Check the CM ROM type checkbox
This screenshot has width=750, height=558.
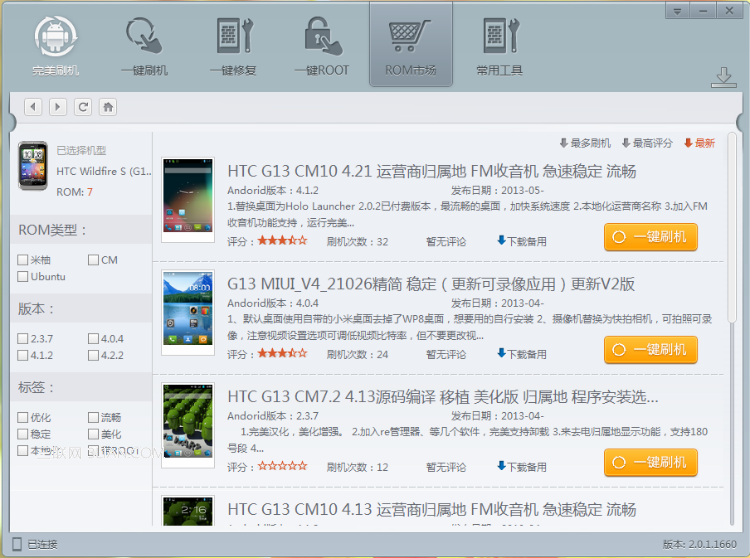click(93, 260)
